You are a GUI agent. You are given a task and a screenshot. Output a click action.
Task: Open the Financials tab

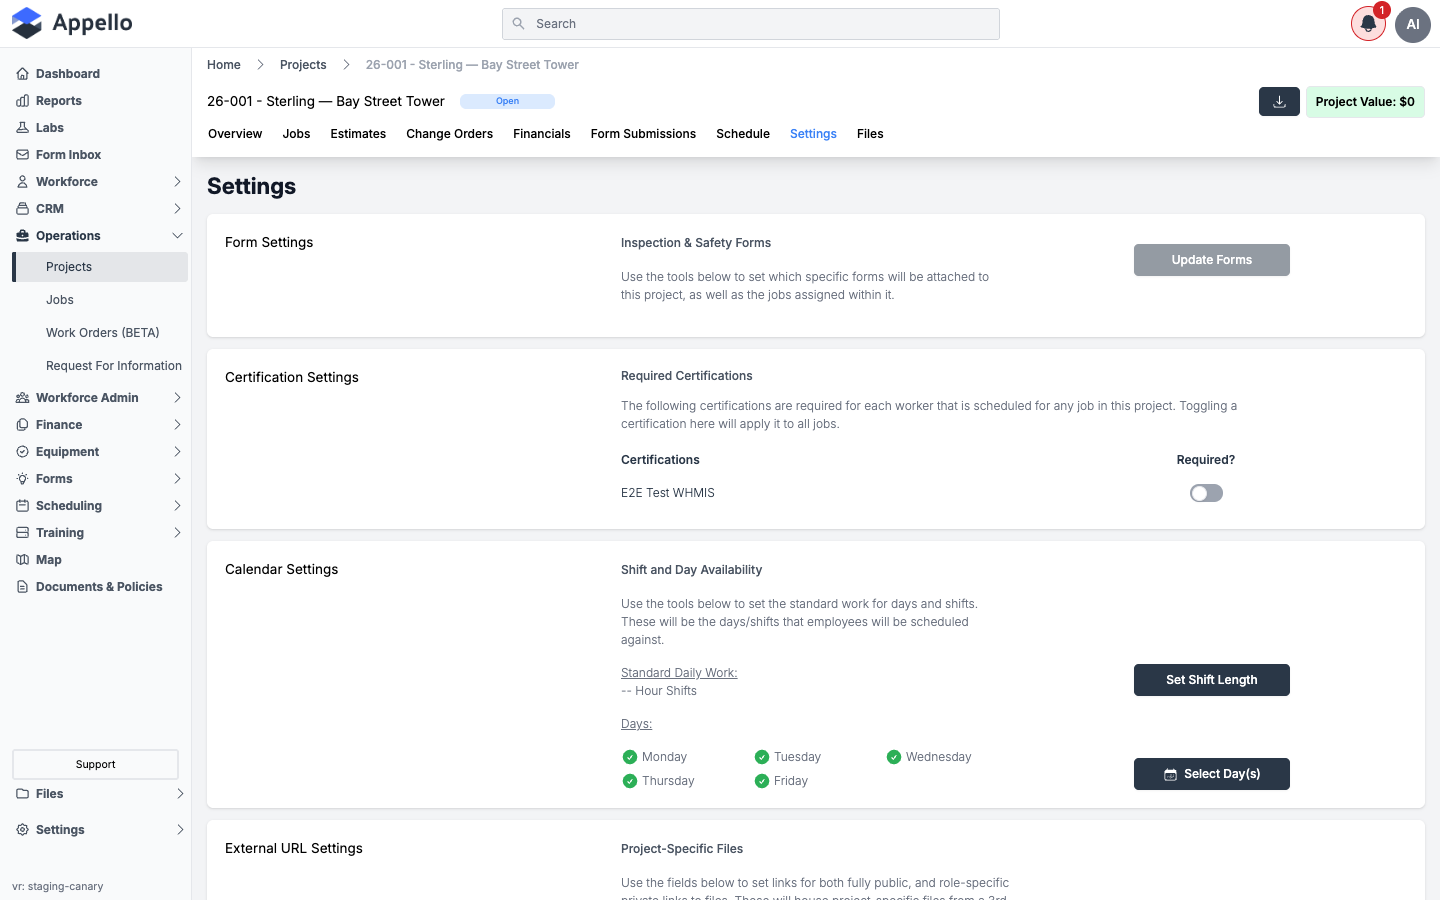(x=542, y=134)
